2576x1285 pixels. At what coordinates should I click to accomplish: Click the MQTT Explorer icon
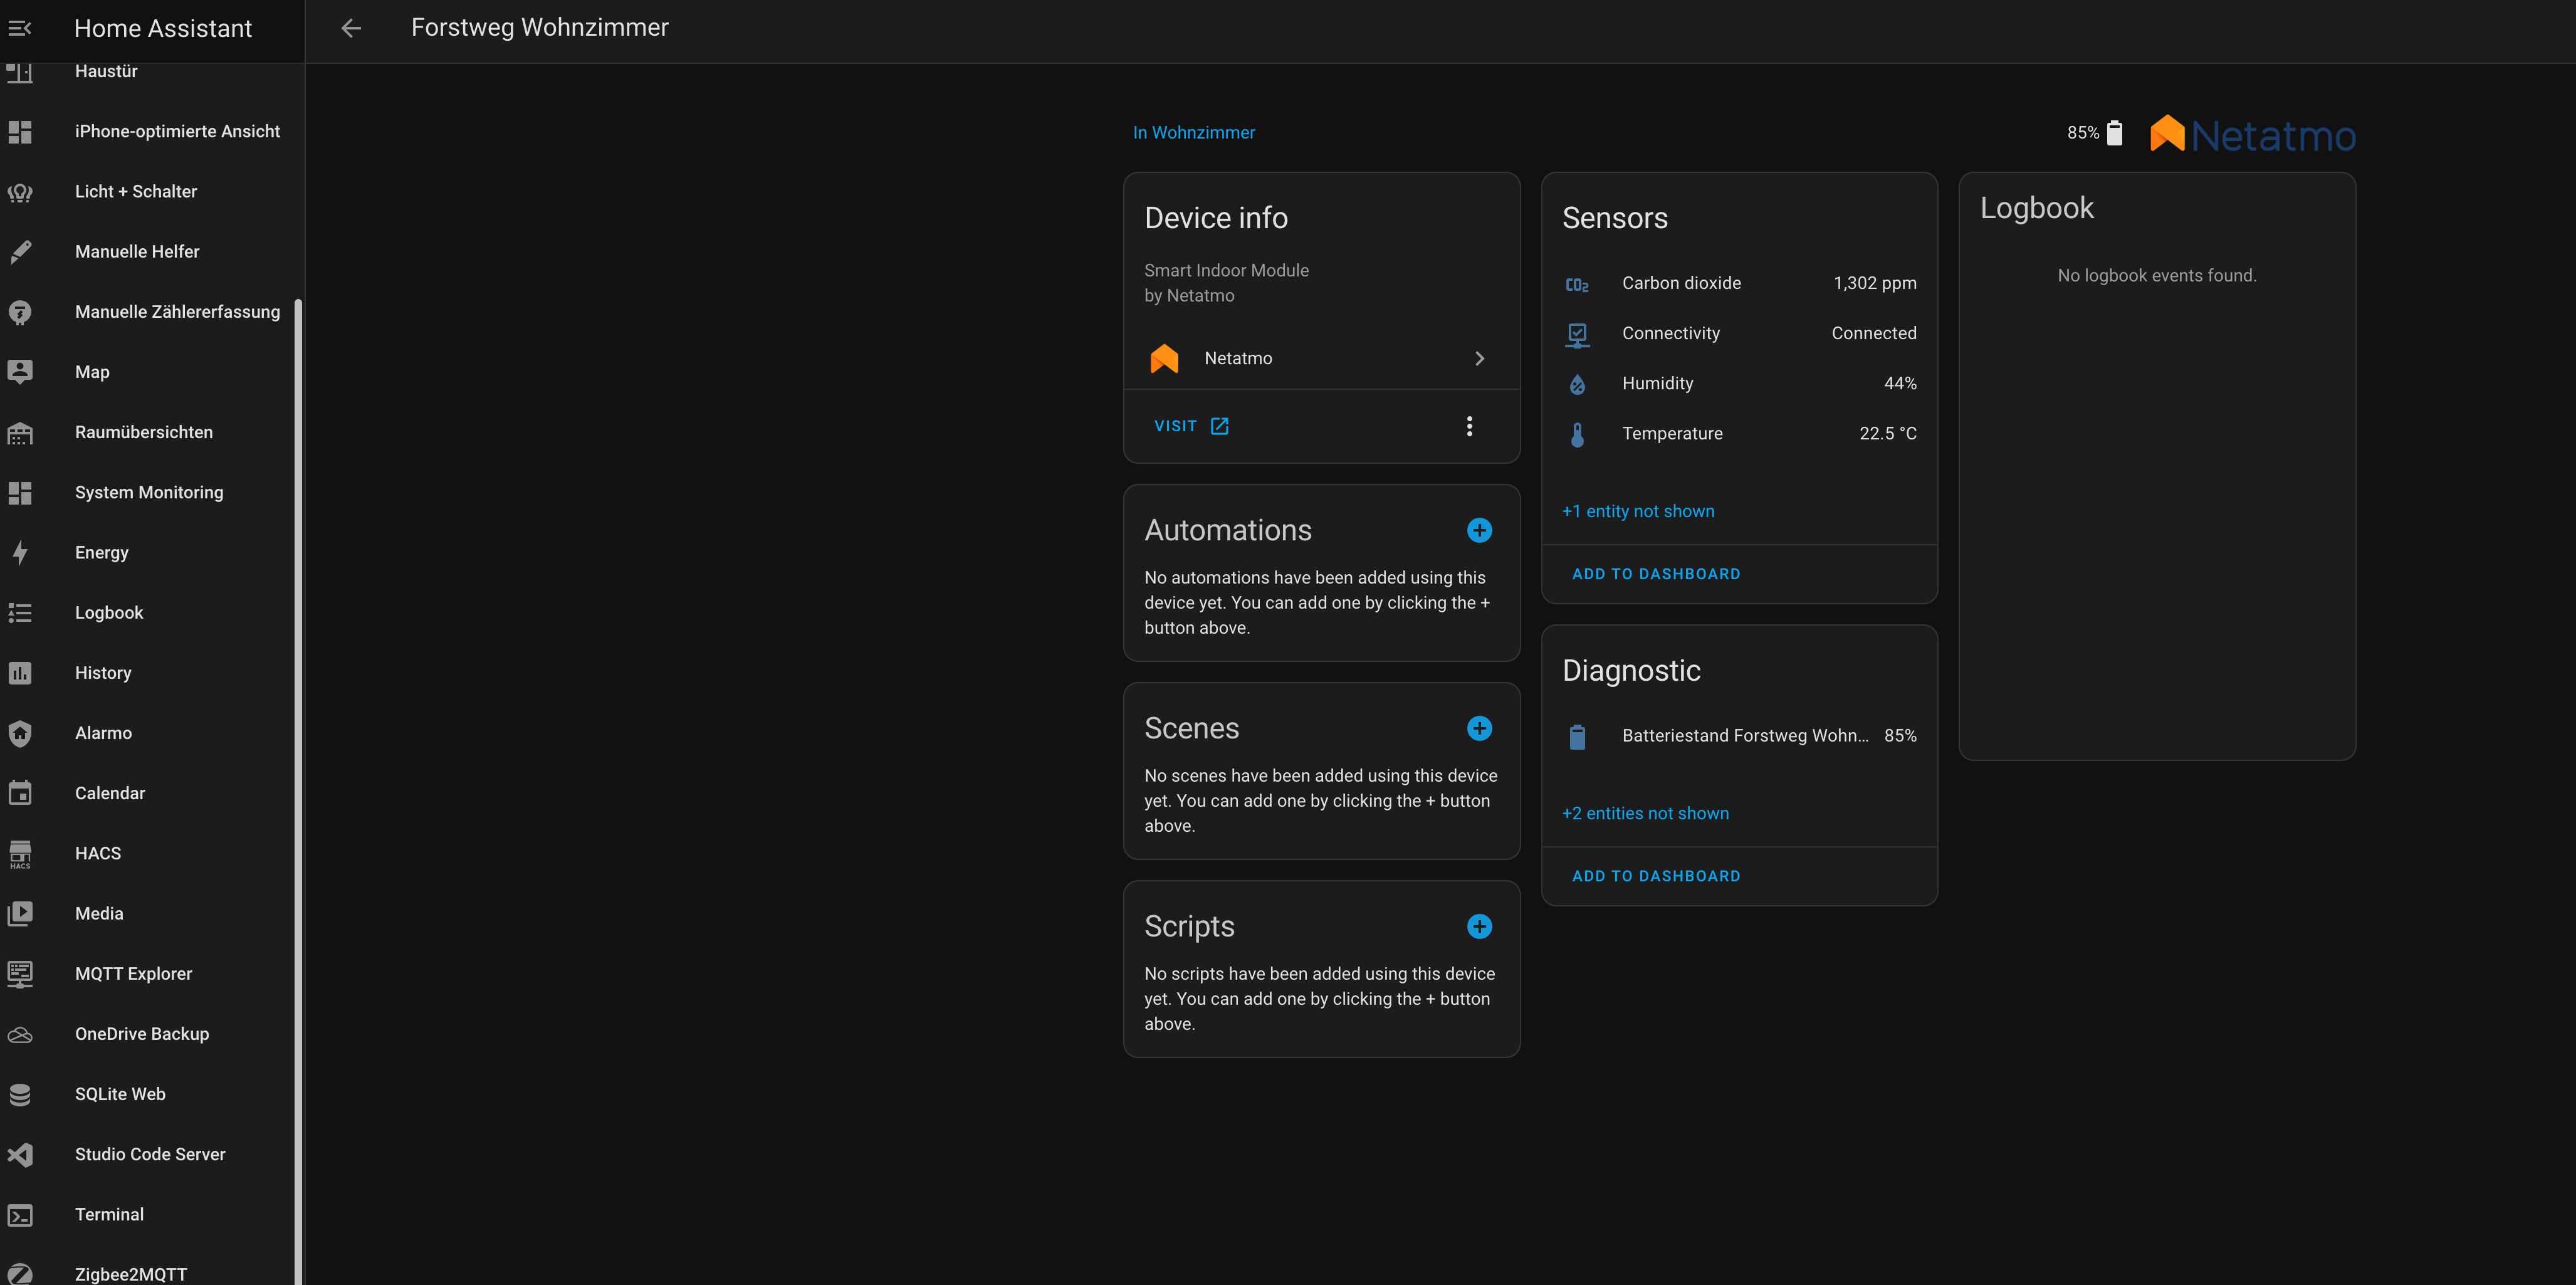[x=20, y=974]
